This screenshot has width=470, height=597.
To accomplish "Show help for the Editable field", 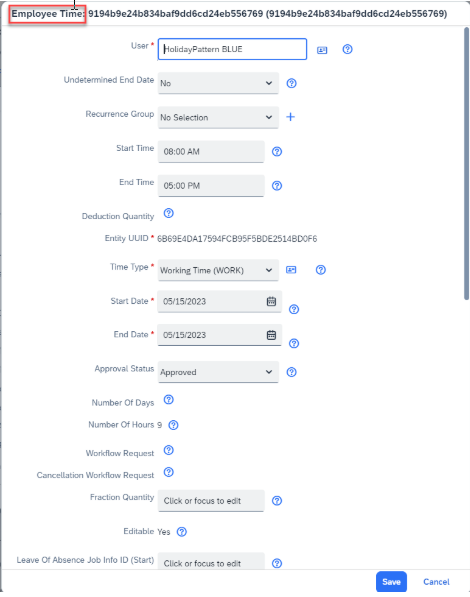I will 182,532.
